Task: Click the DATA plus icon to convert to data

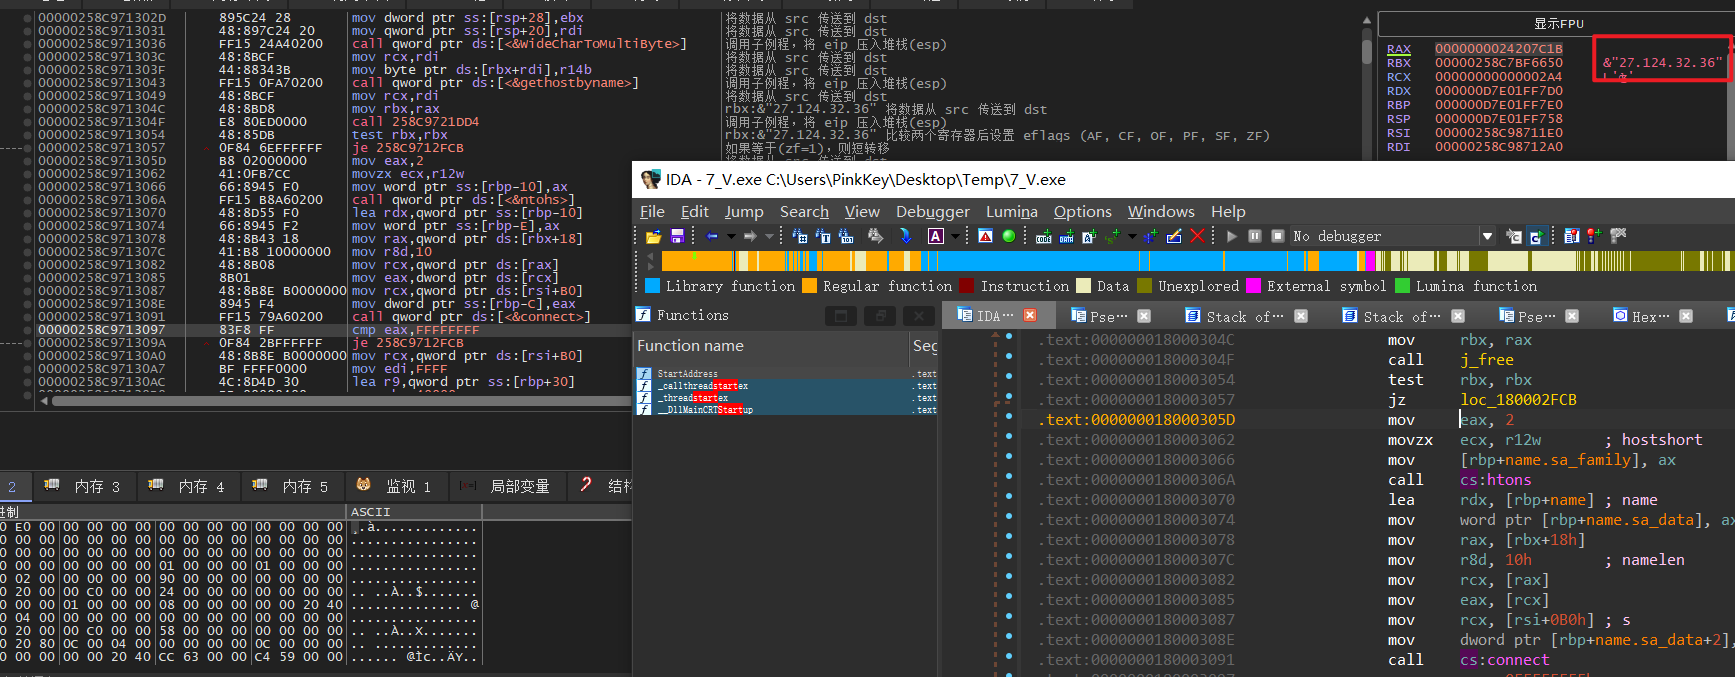Action: tap(1067, 236)
